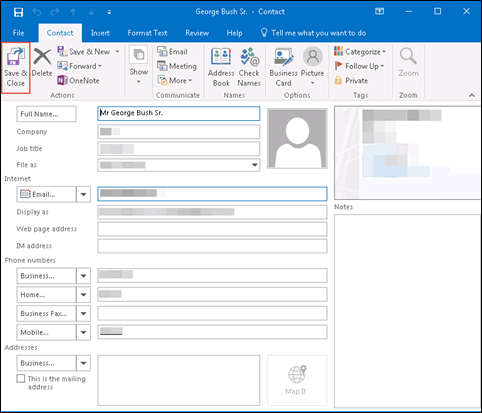
Task: Click the Home... phone button
Action: pyautogui.click(x=46, y=295)
